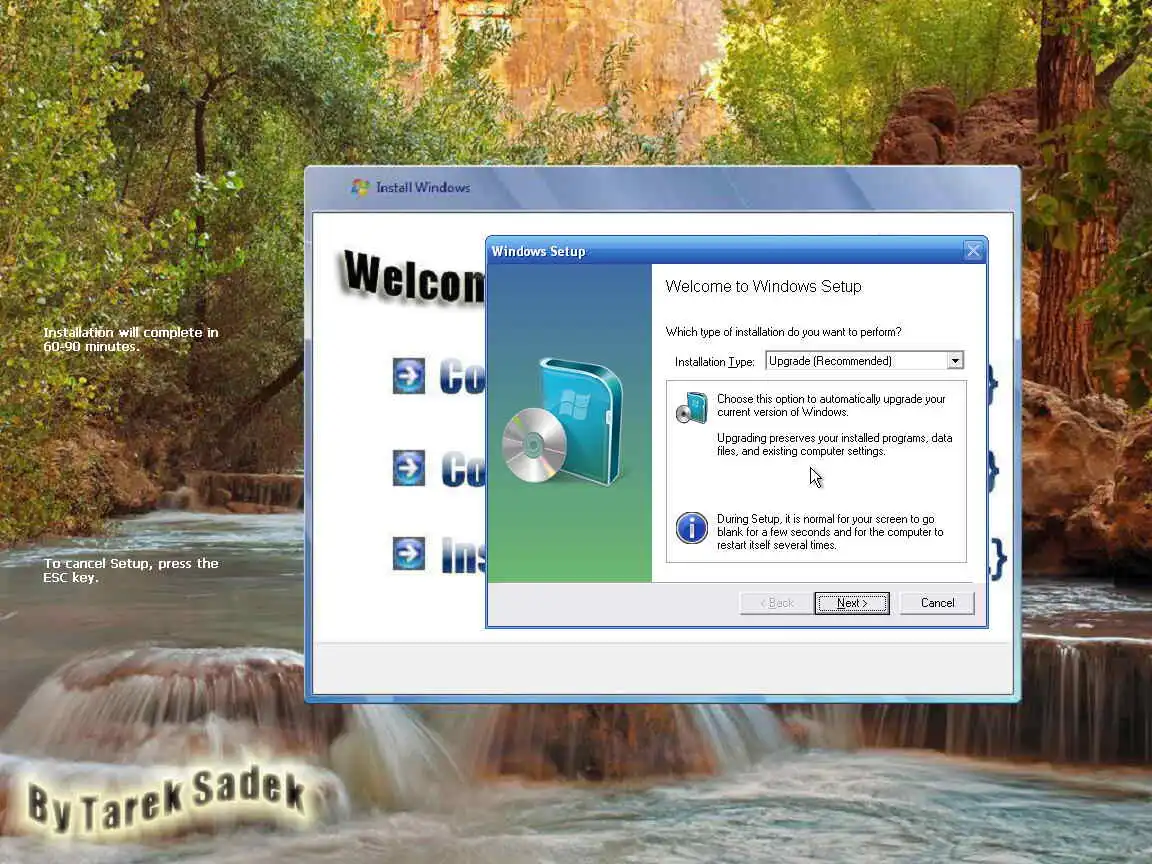Click the grayed-out Back button
1152x864 pixels.
(x=777, y=603)
